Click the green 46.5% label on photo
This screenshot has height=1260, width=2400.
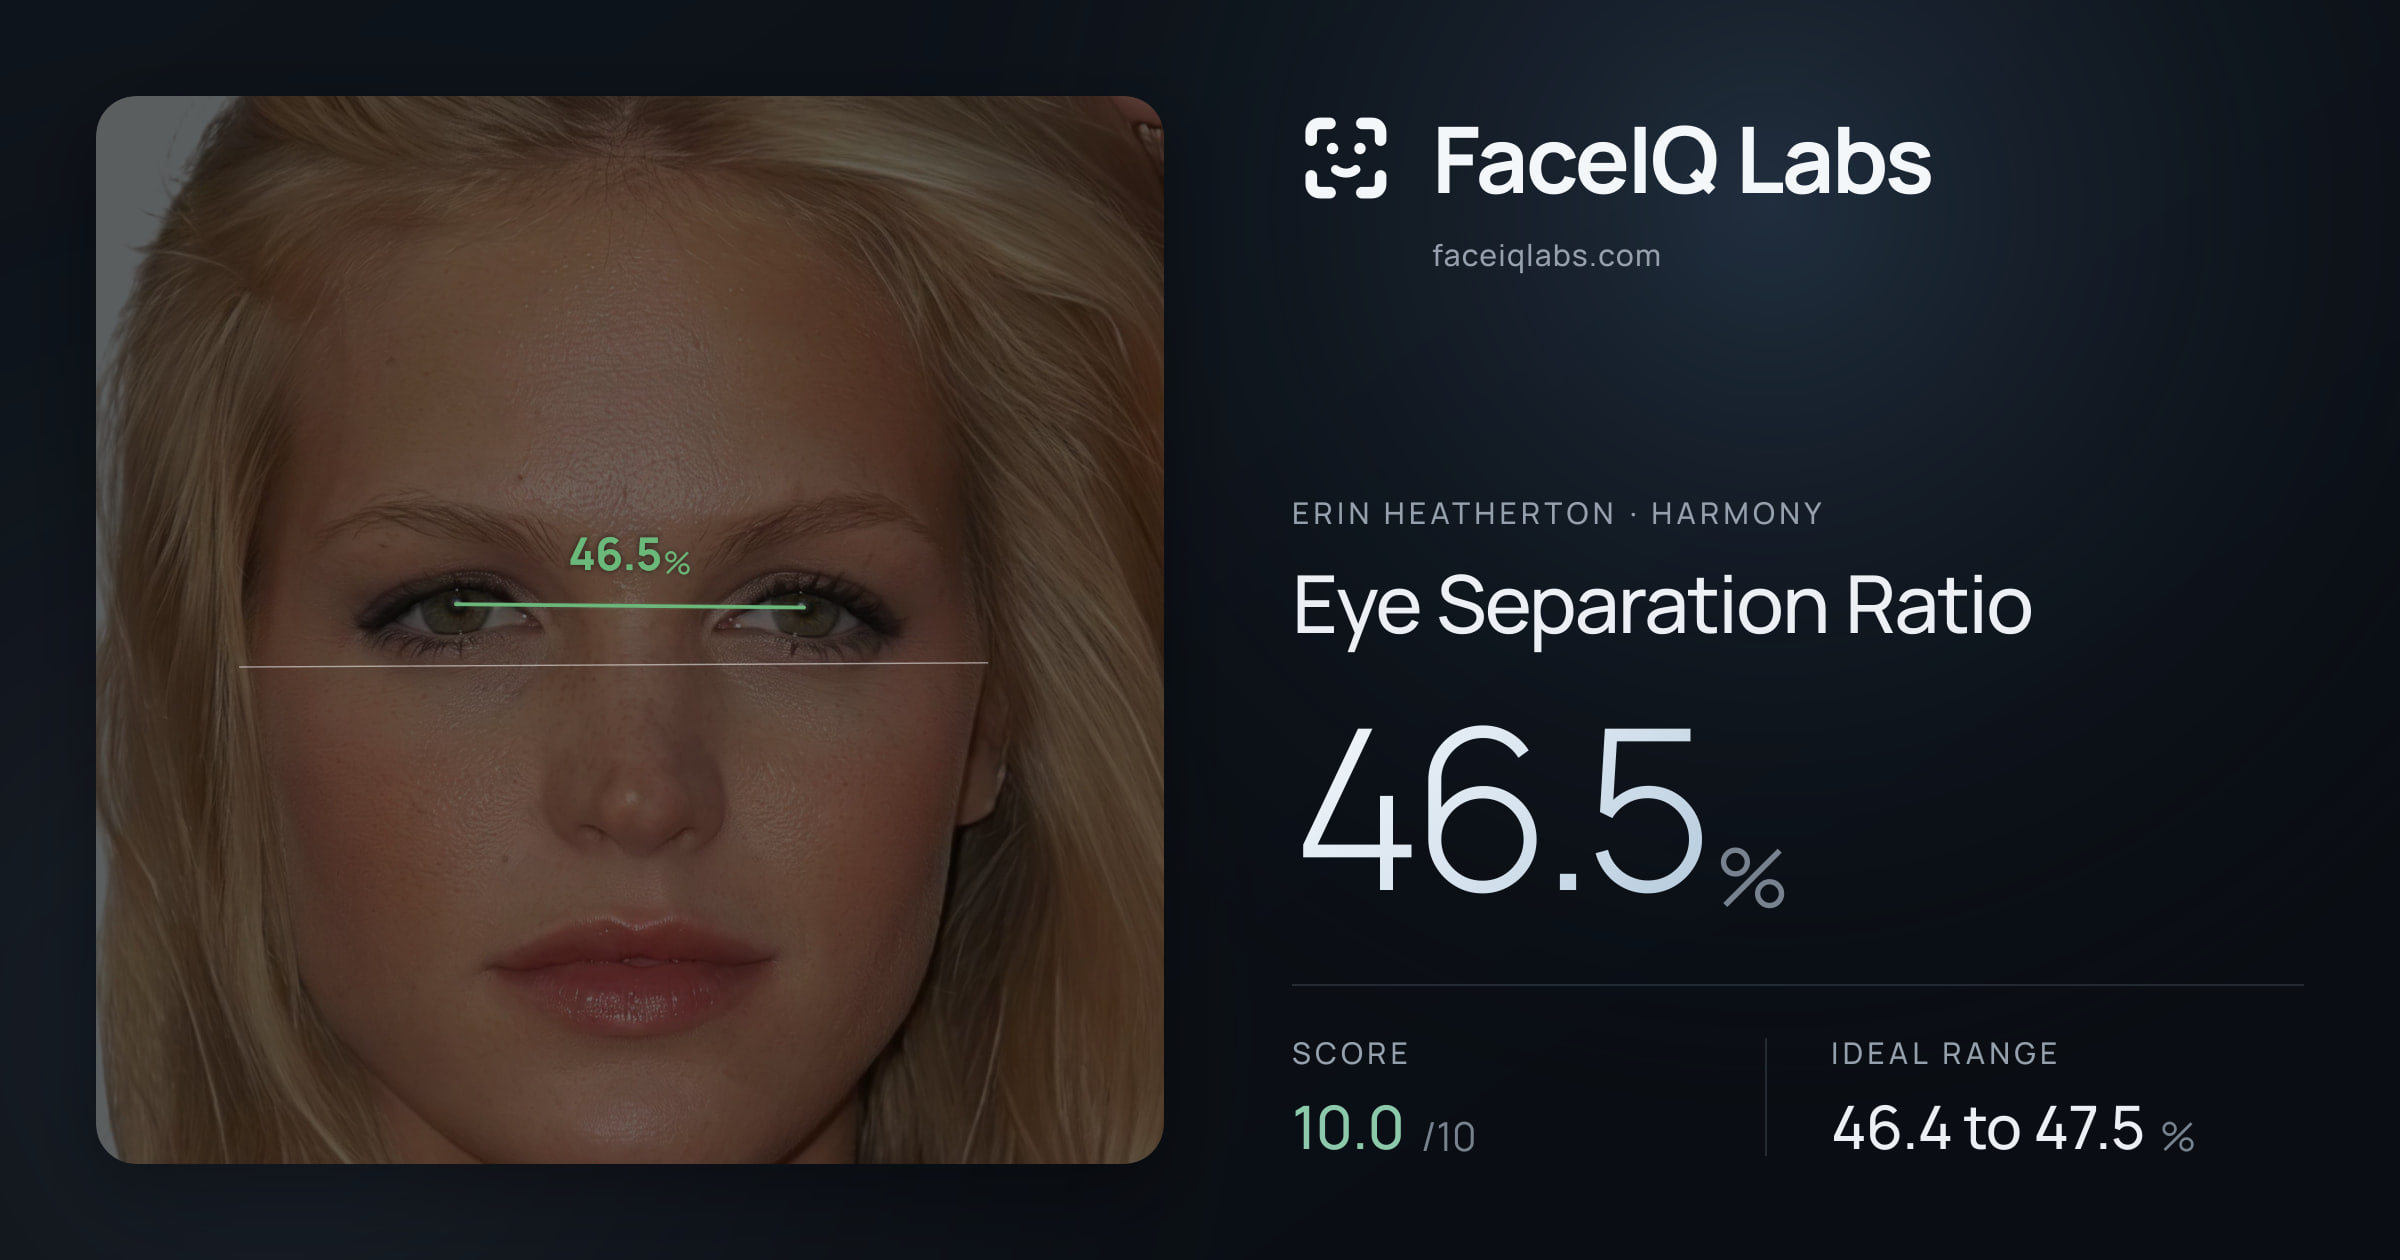tap(629, 556)
